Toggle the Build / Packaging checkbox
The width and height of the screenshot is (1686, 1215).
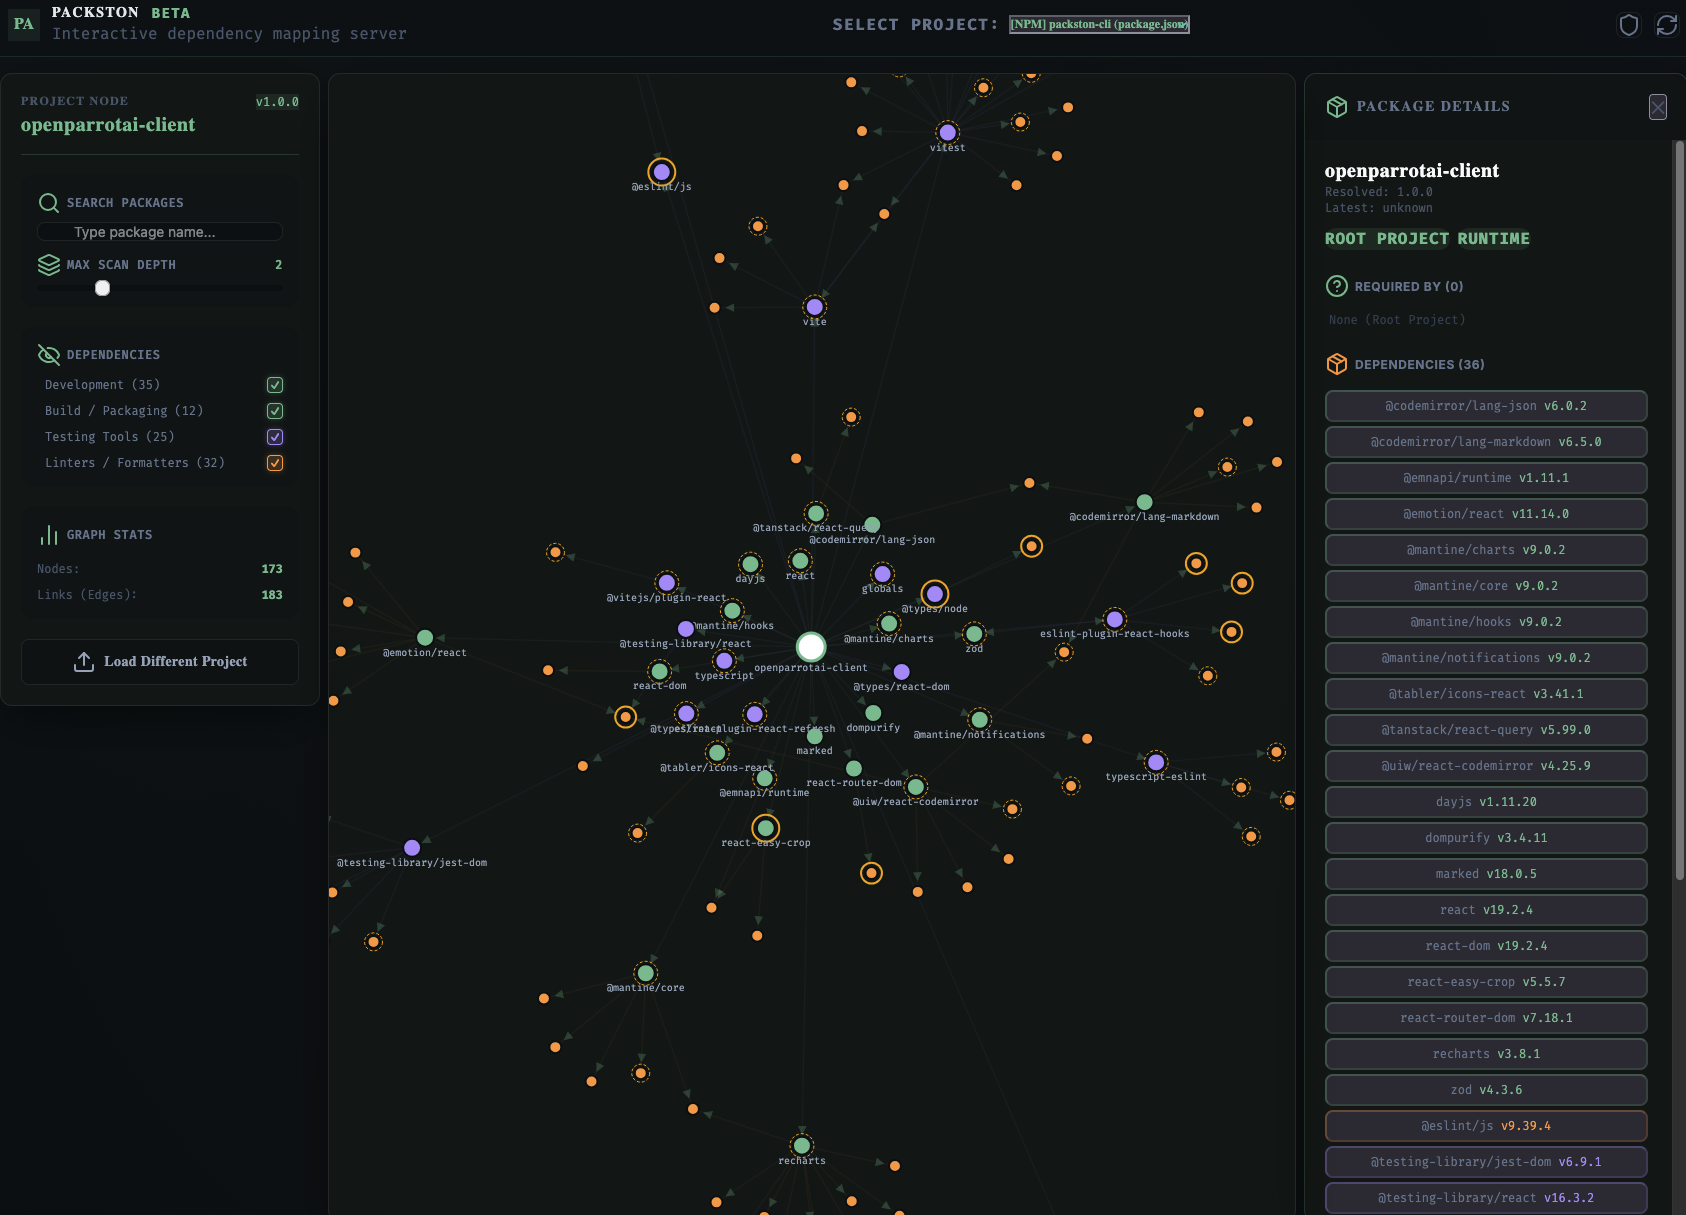(x=275, y=411)
